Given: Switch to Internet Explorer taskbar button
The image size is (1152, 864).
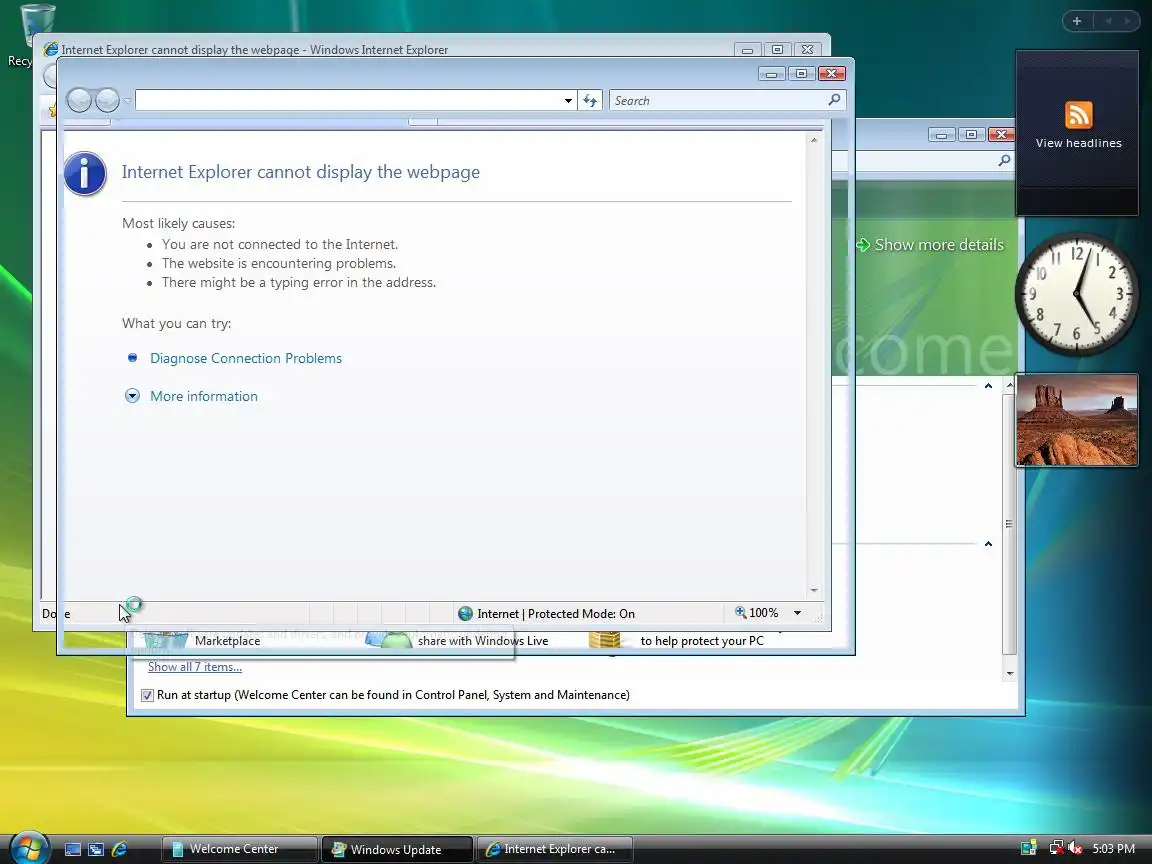Looking at the screenshot, I should (555, 849).
